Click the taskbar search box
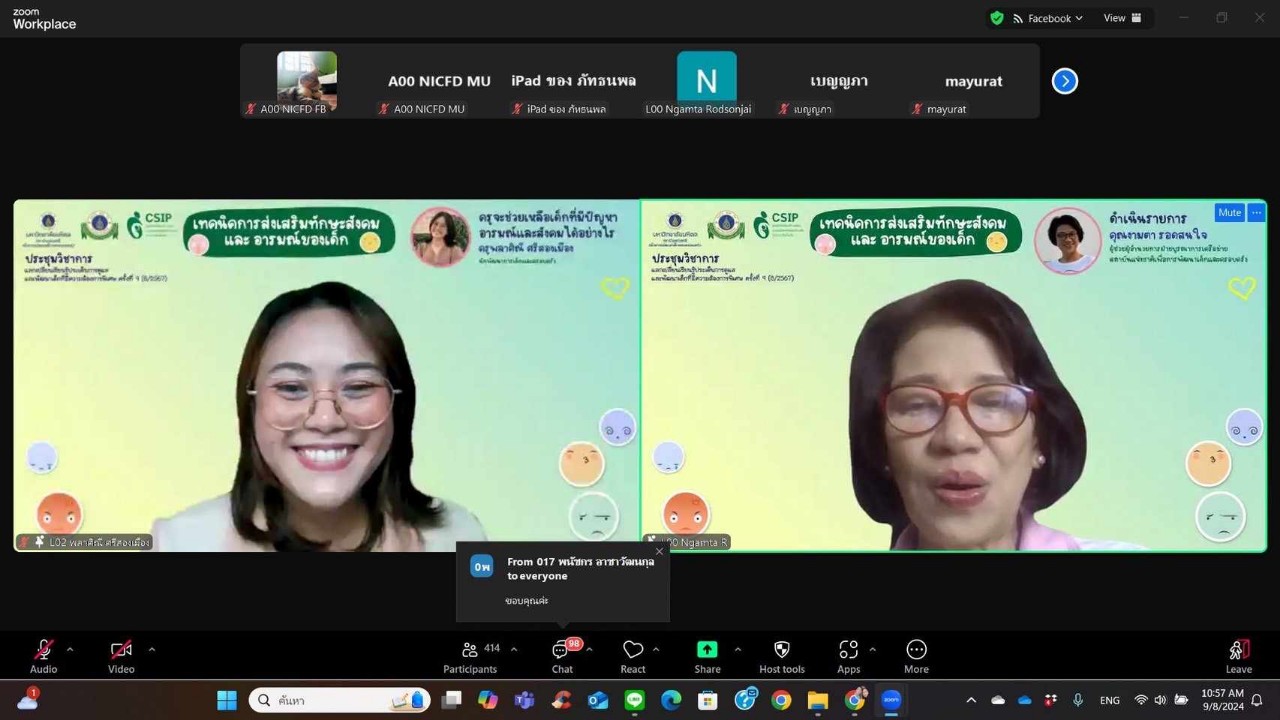 [x=340, y=700]
